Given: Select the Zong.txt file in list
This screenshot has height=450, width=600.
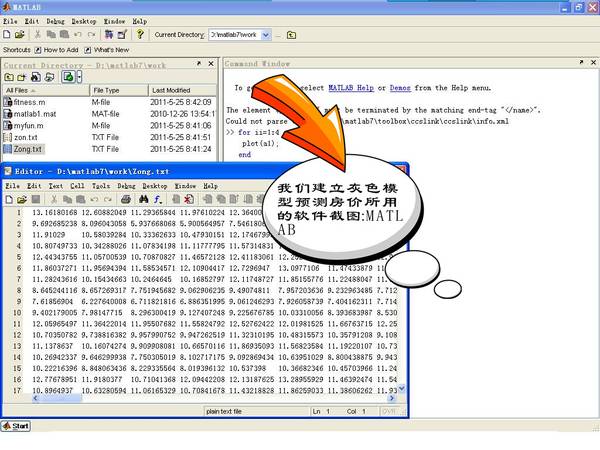Looking at the screenshot, I should [x=28, y=149].
